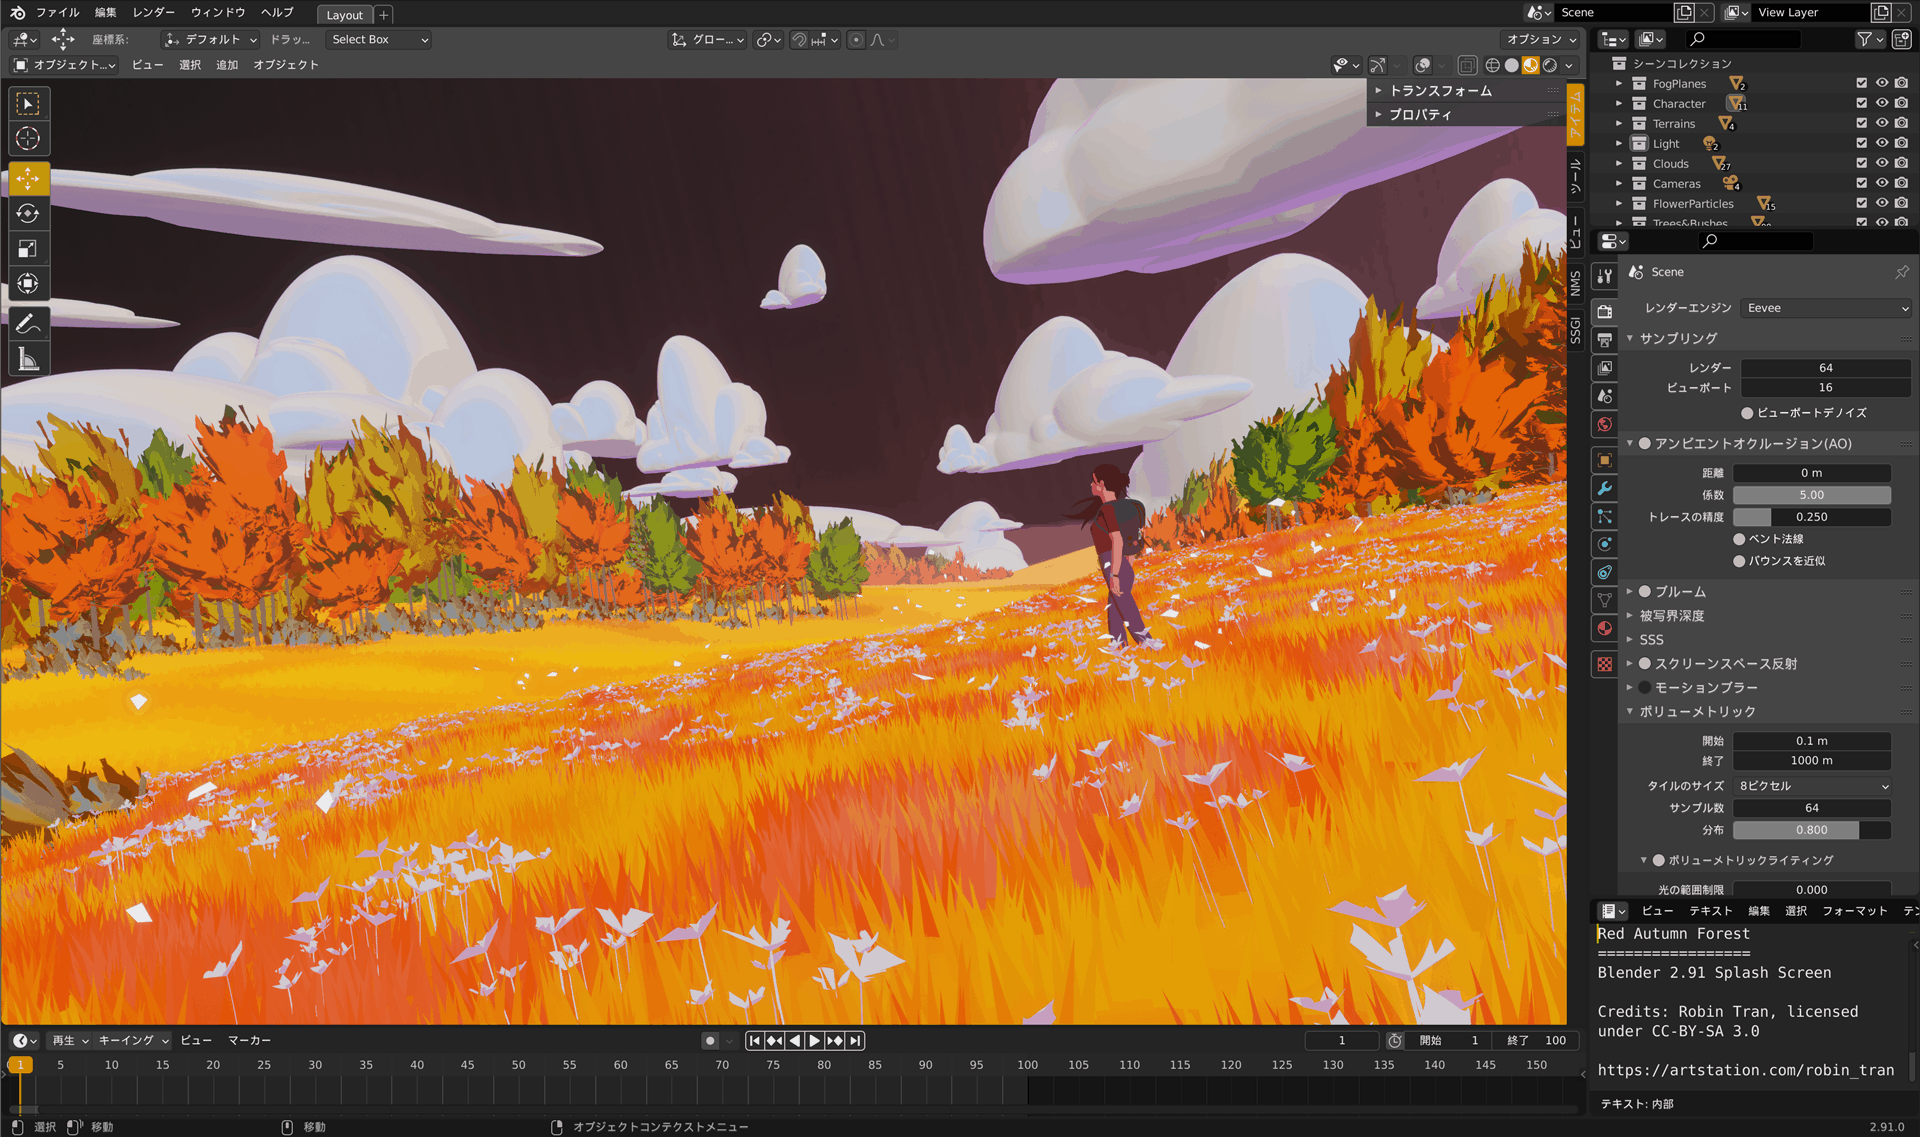Open the Help menu
This screenshot has width=1920, height=1137.
pos(277,13)
